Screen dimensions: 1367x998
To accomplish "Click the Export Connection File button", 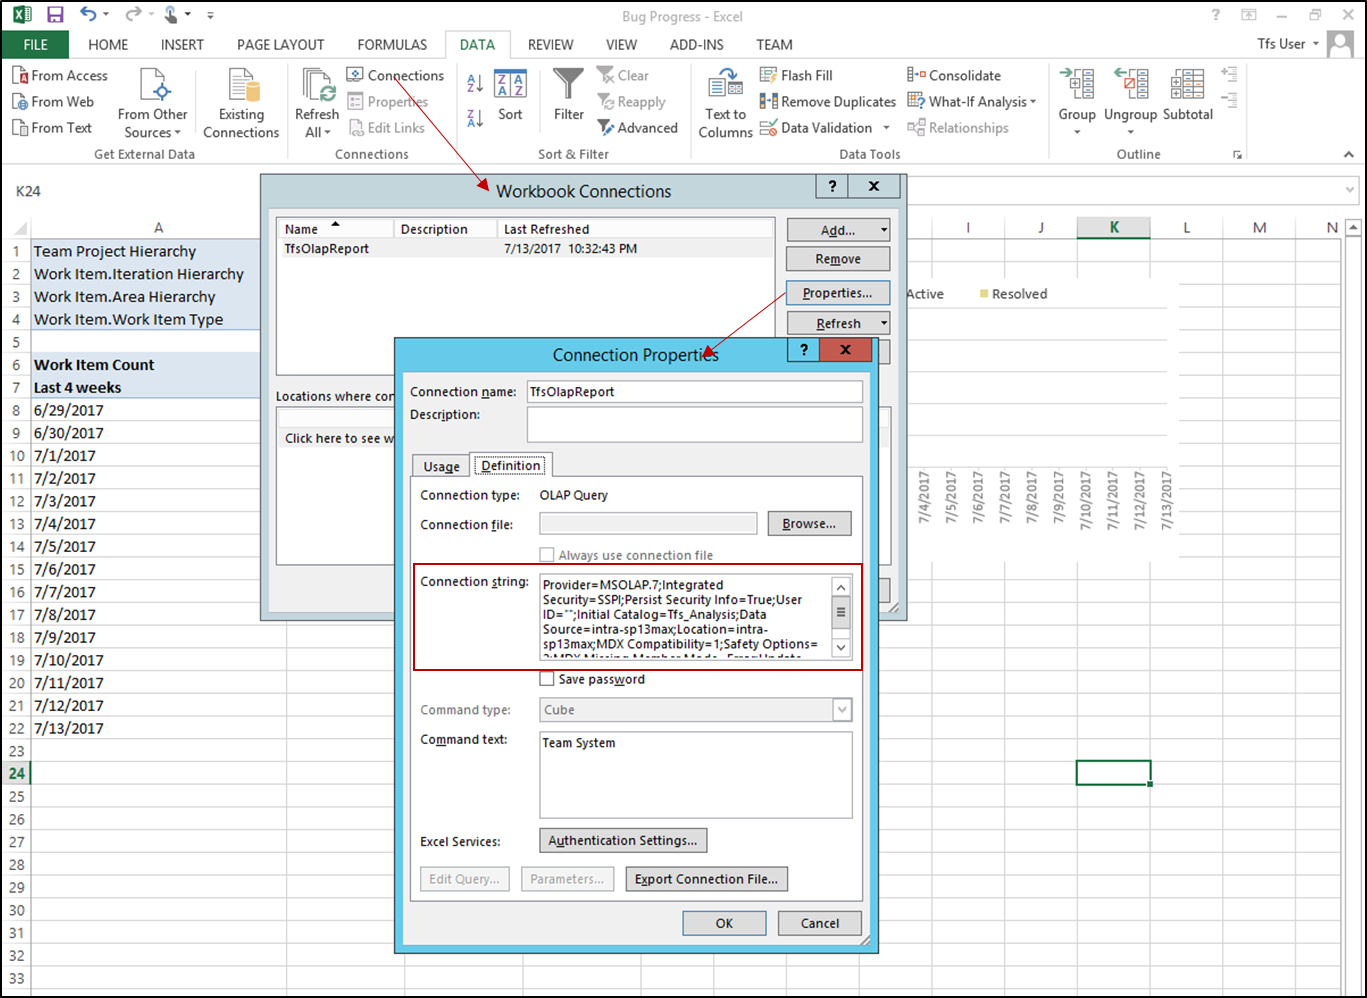I will pos(706,878).
